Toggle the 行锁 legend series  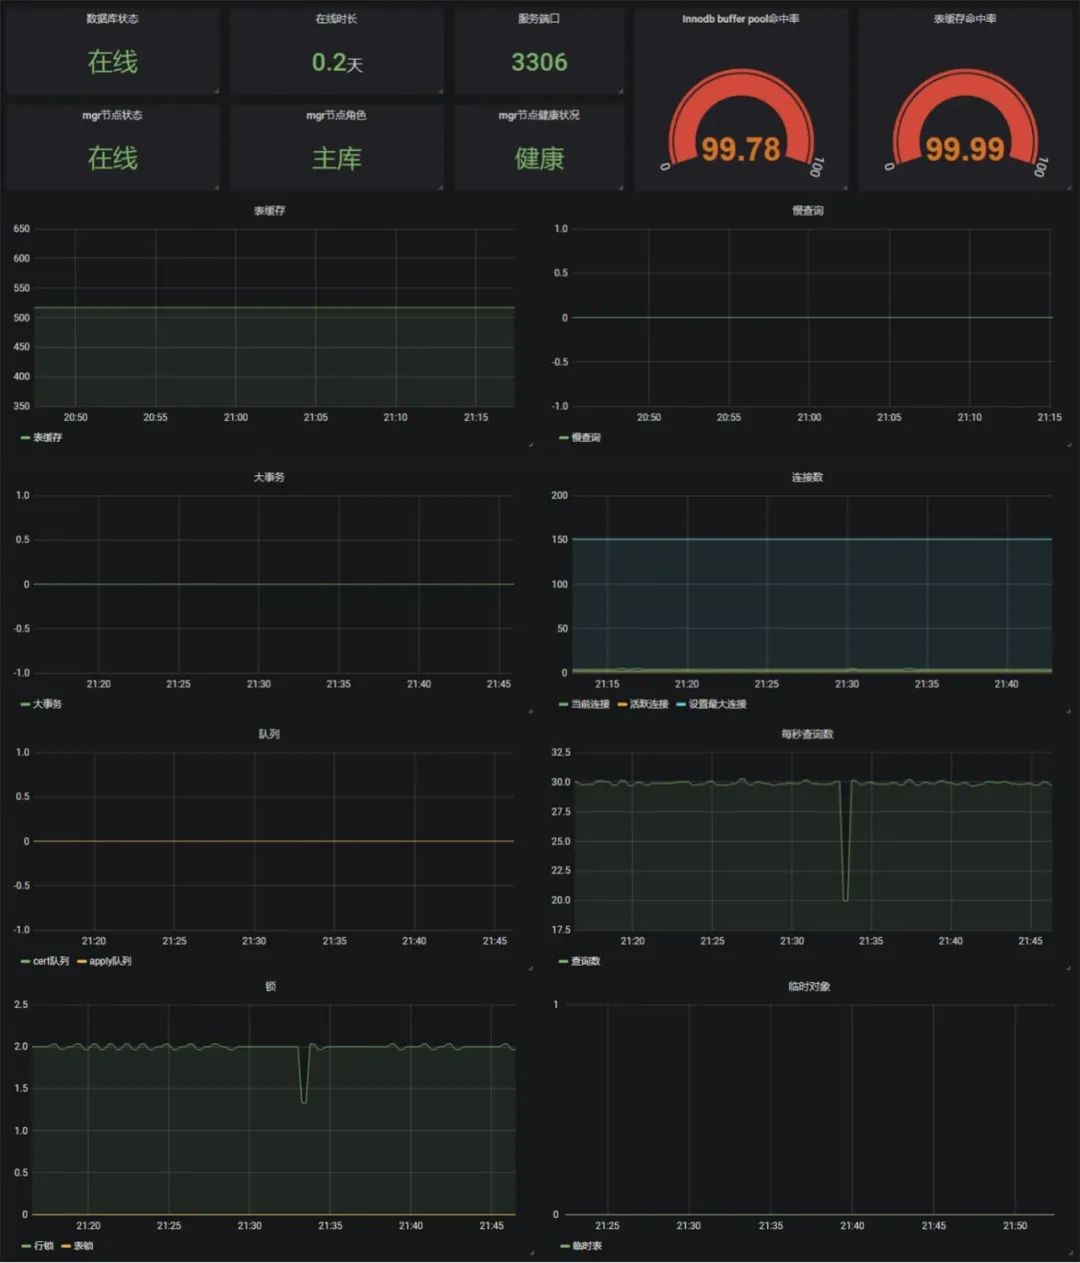[x=43, y=1246]
